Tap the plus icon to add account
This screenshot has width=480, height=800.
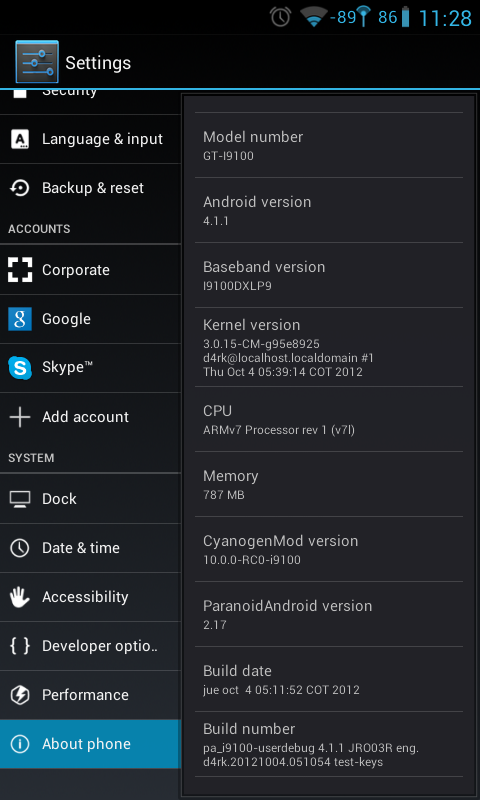point(20,417)
